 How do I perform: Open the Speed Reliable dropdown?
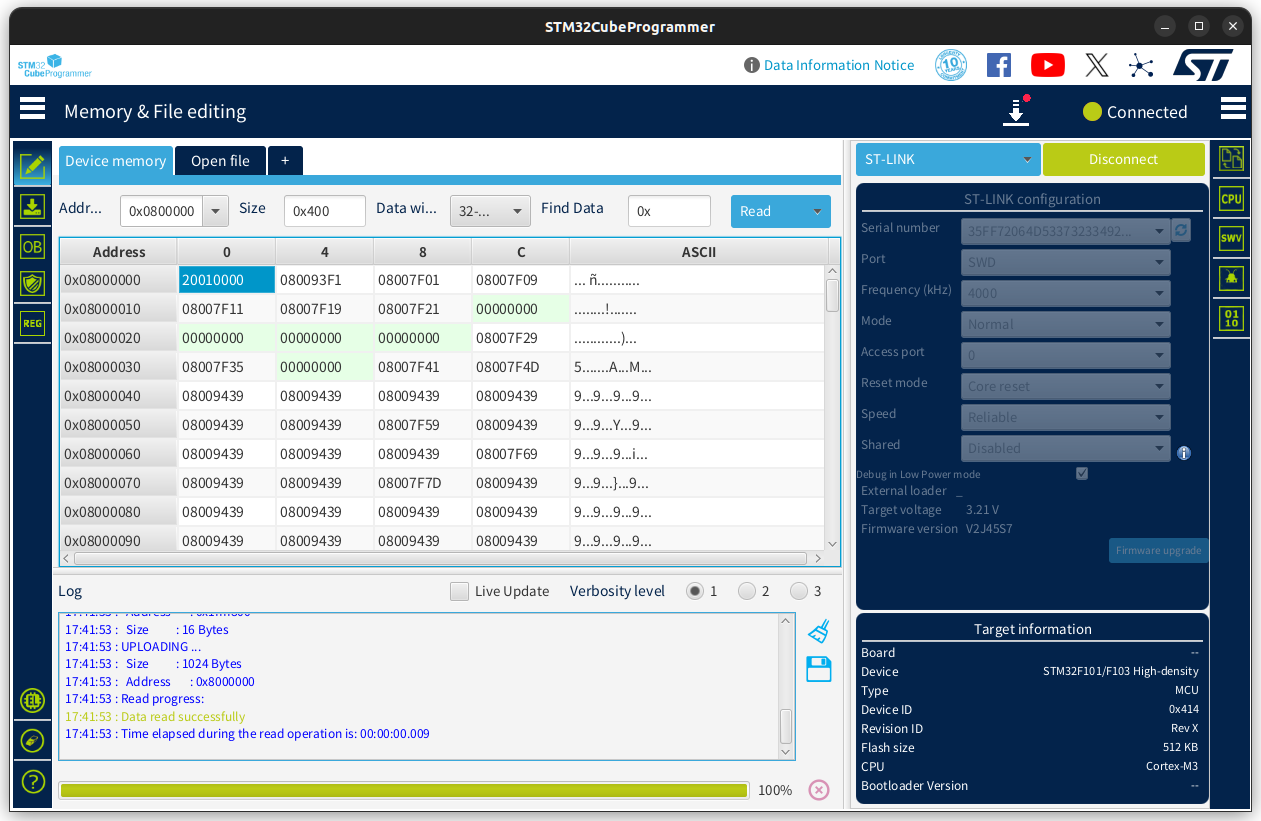pos(1065,417)
